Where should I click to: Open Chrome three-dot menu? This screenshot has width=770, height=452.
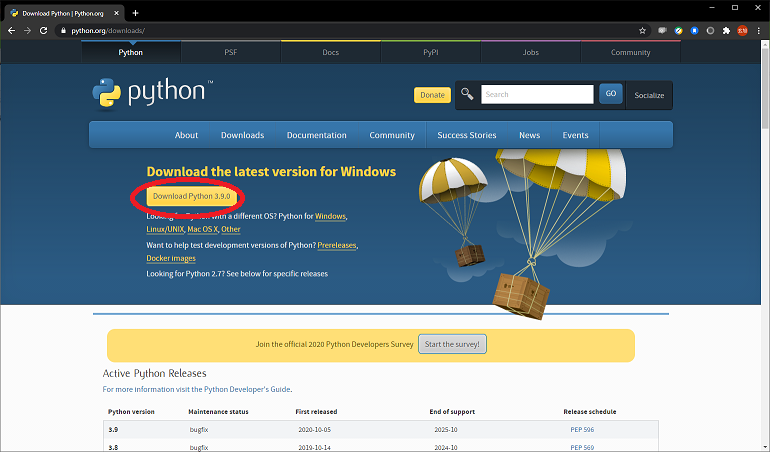pyautogui.click(x=759, y=30)
